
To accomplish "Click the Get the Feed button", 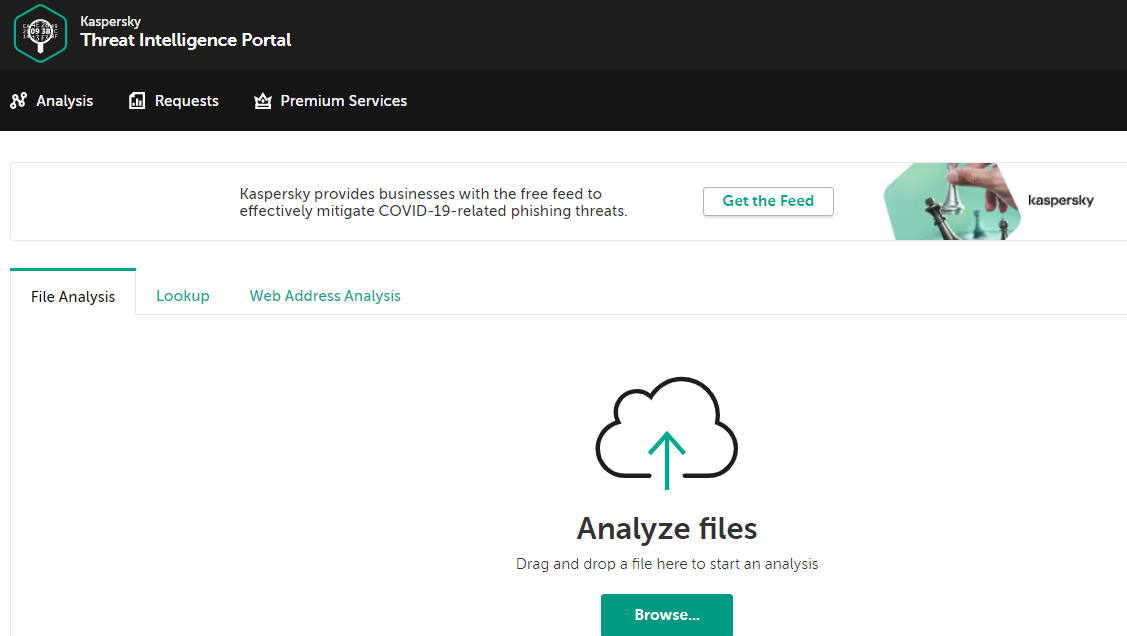I will (768, 201).
